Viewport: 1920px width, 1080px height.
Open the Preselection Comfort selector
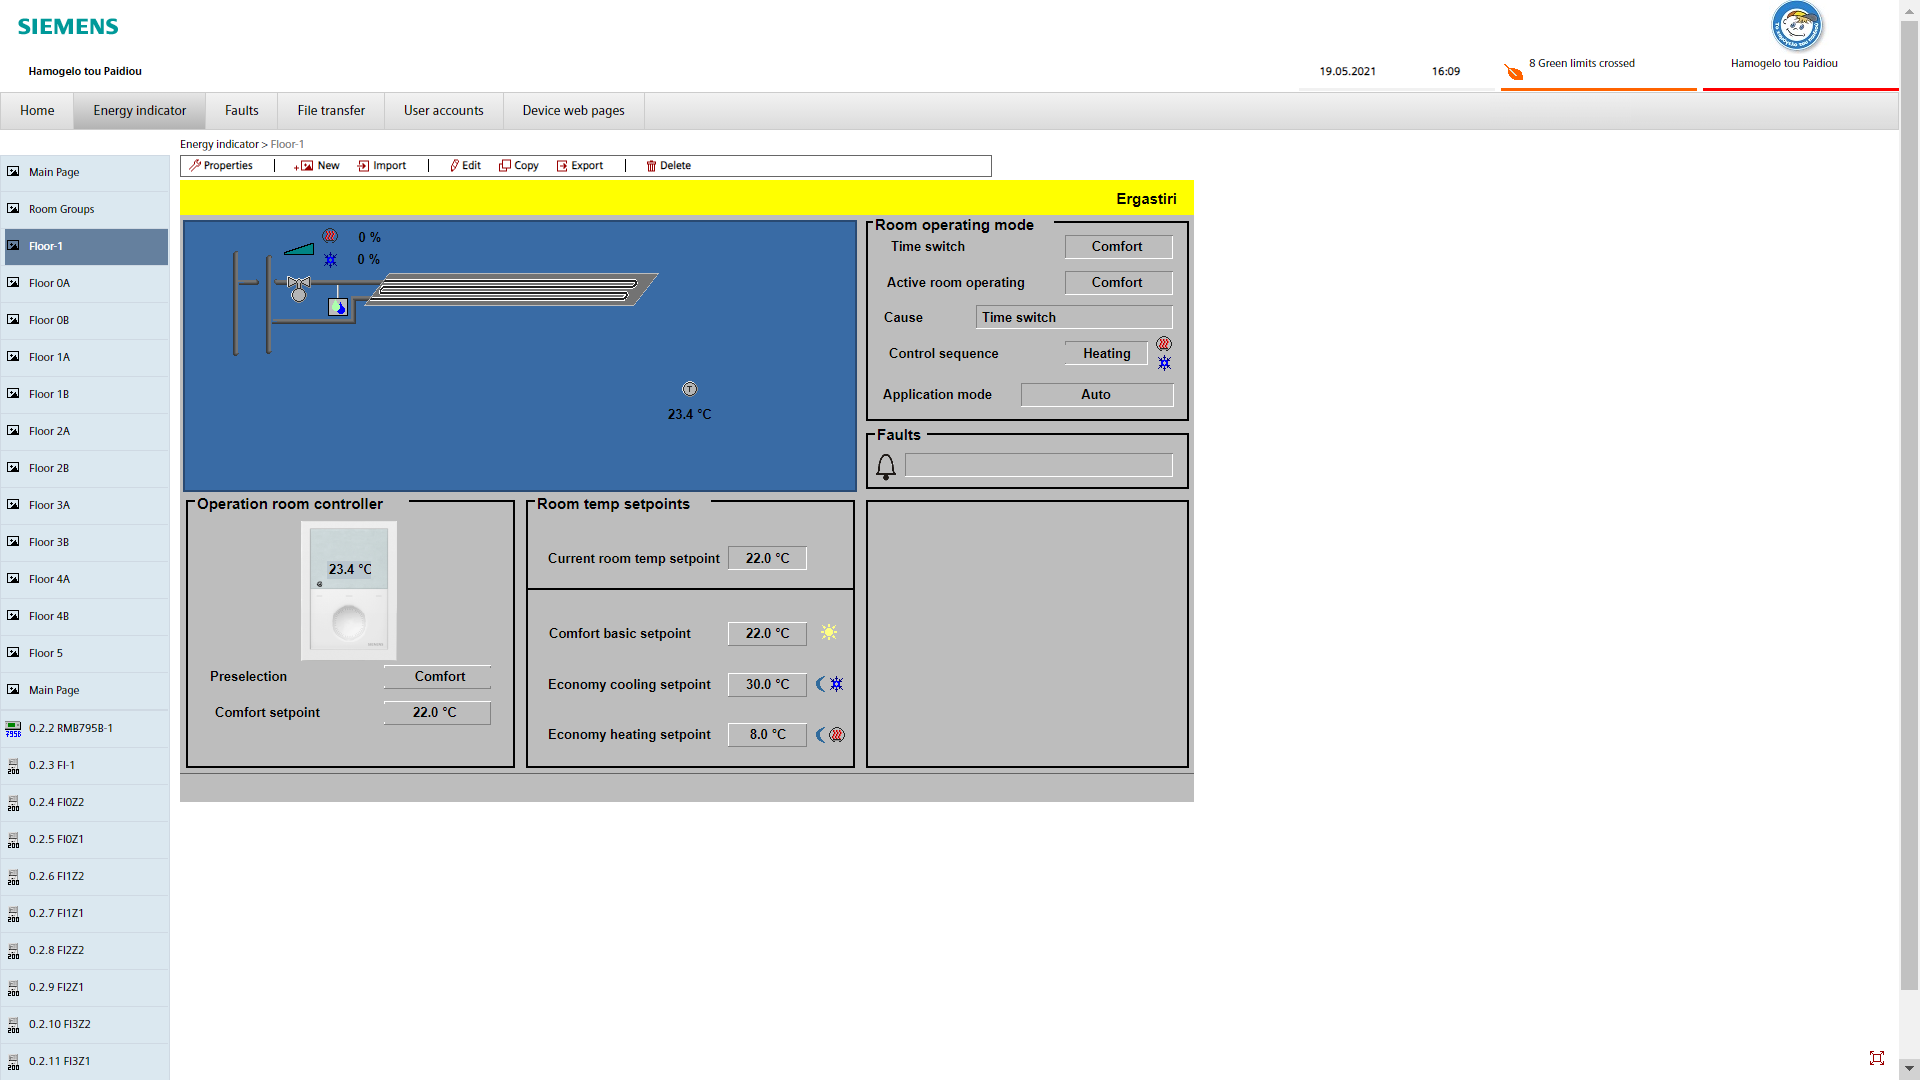pyautogui.click(x=438, y=677)
